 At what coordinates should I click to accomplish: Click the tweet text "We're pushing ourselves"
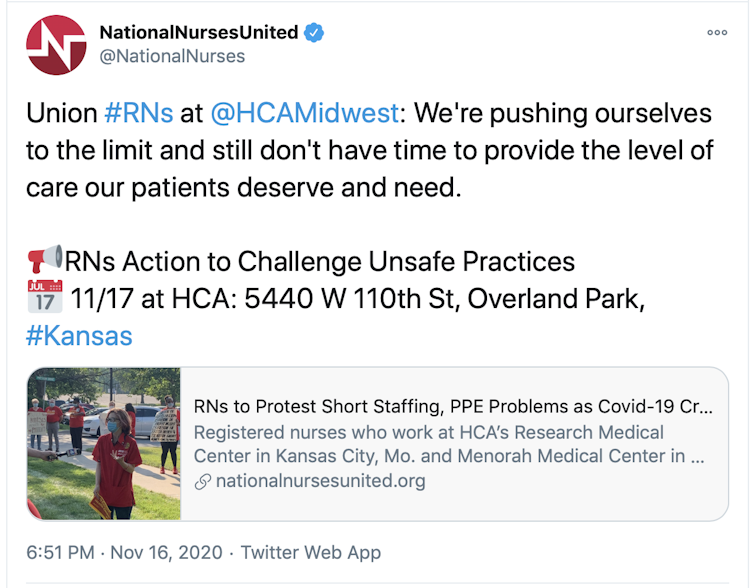pyautogui.click(x=562, y=113)
